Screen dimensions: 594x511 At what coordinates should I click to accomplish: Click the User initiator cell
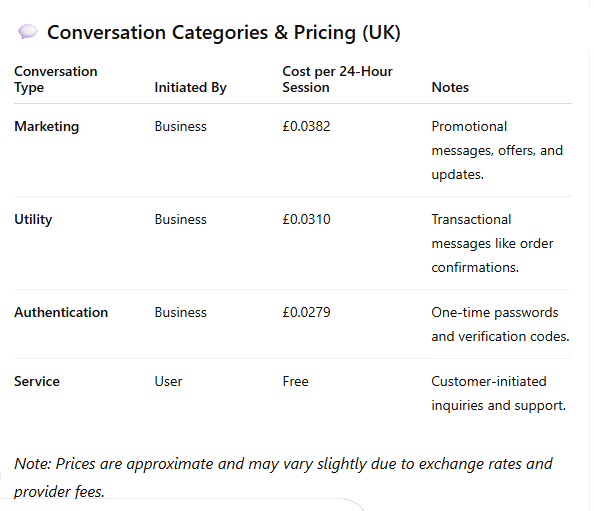(x=168, y=381)
